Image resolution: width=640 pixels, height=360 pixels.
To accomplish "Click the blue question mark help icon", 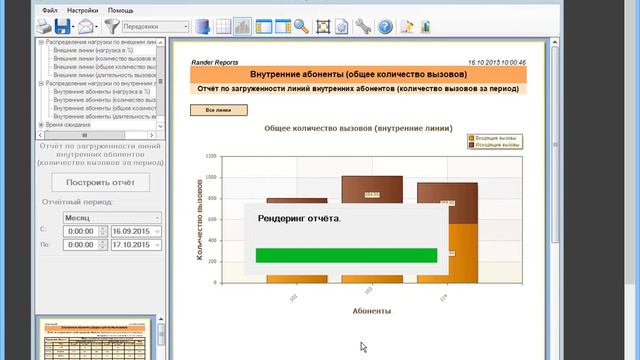I will point(385,27).
